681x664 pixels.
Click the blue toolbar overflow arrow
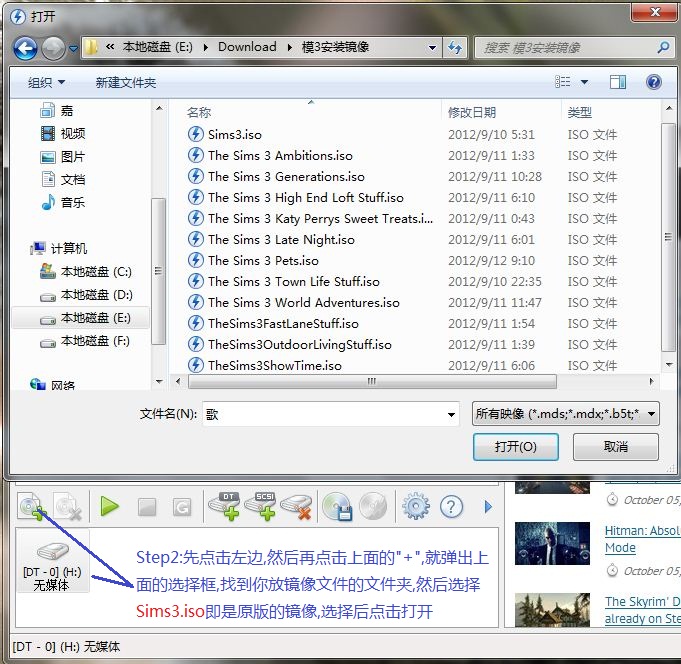click(488, 507)
